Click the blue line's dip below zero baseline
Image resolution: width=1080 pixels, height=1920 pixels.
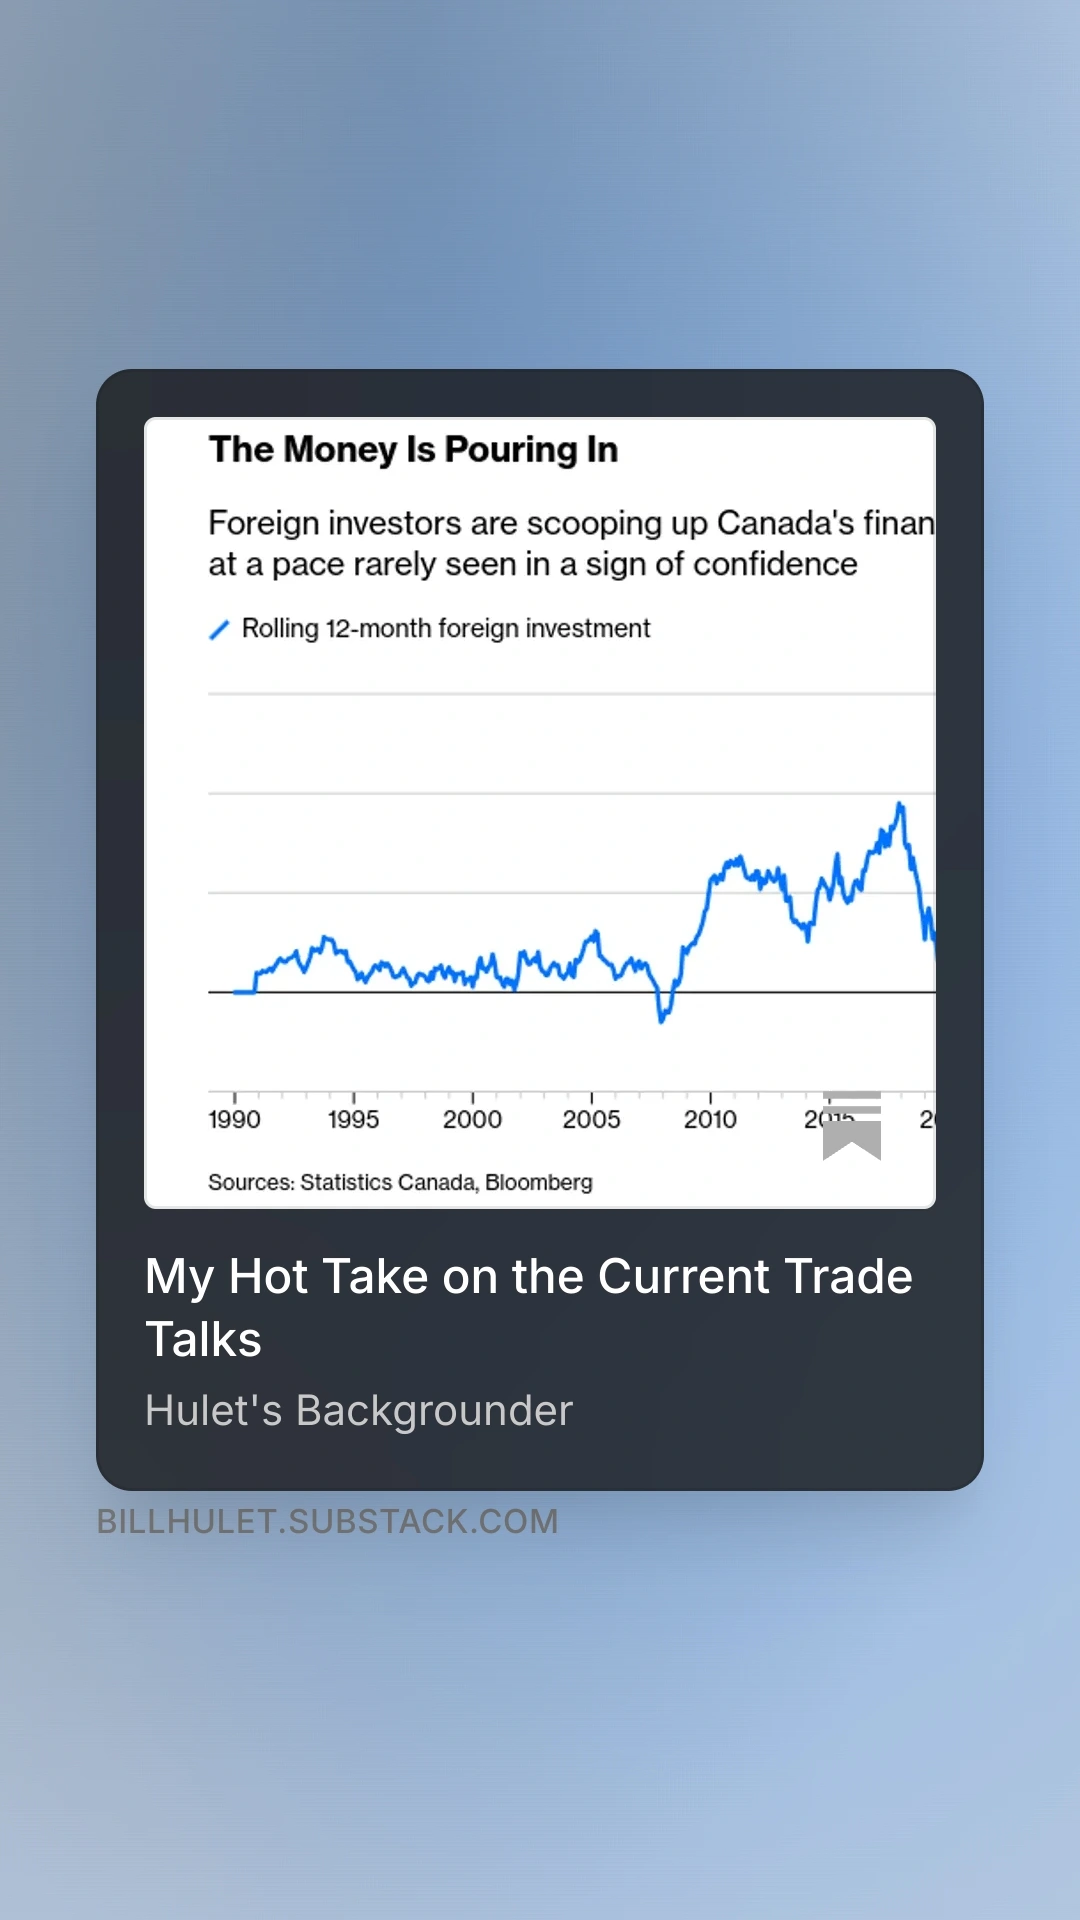coord(662,1010)
